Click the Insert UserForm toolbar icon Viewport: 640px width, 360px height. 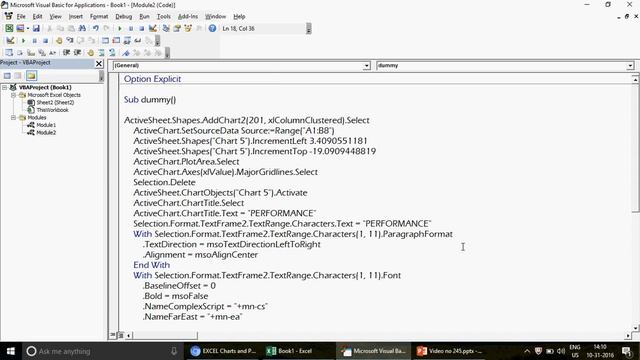pyautogui.click(x=20, y=28)
